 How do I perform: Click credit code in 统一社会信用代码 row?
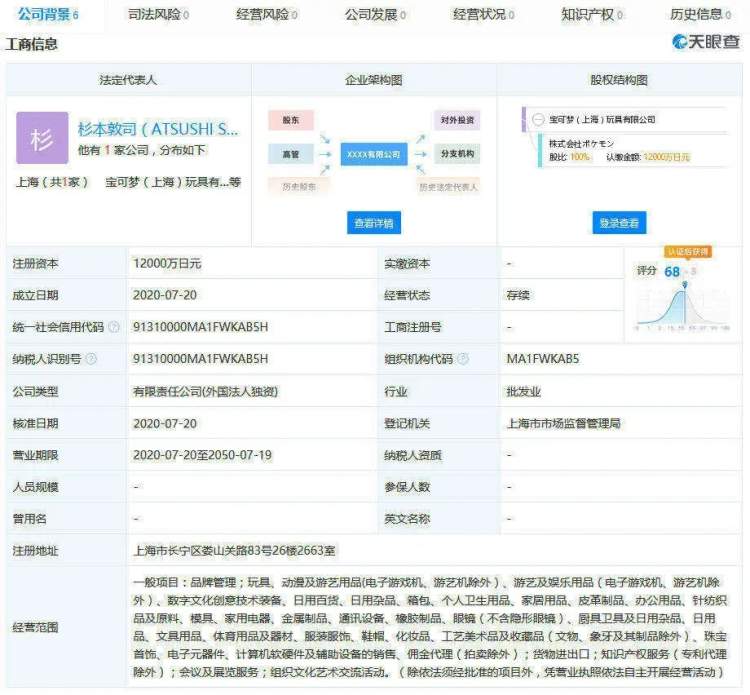200,327
